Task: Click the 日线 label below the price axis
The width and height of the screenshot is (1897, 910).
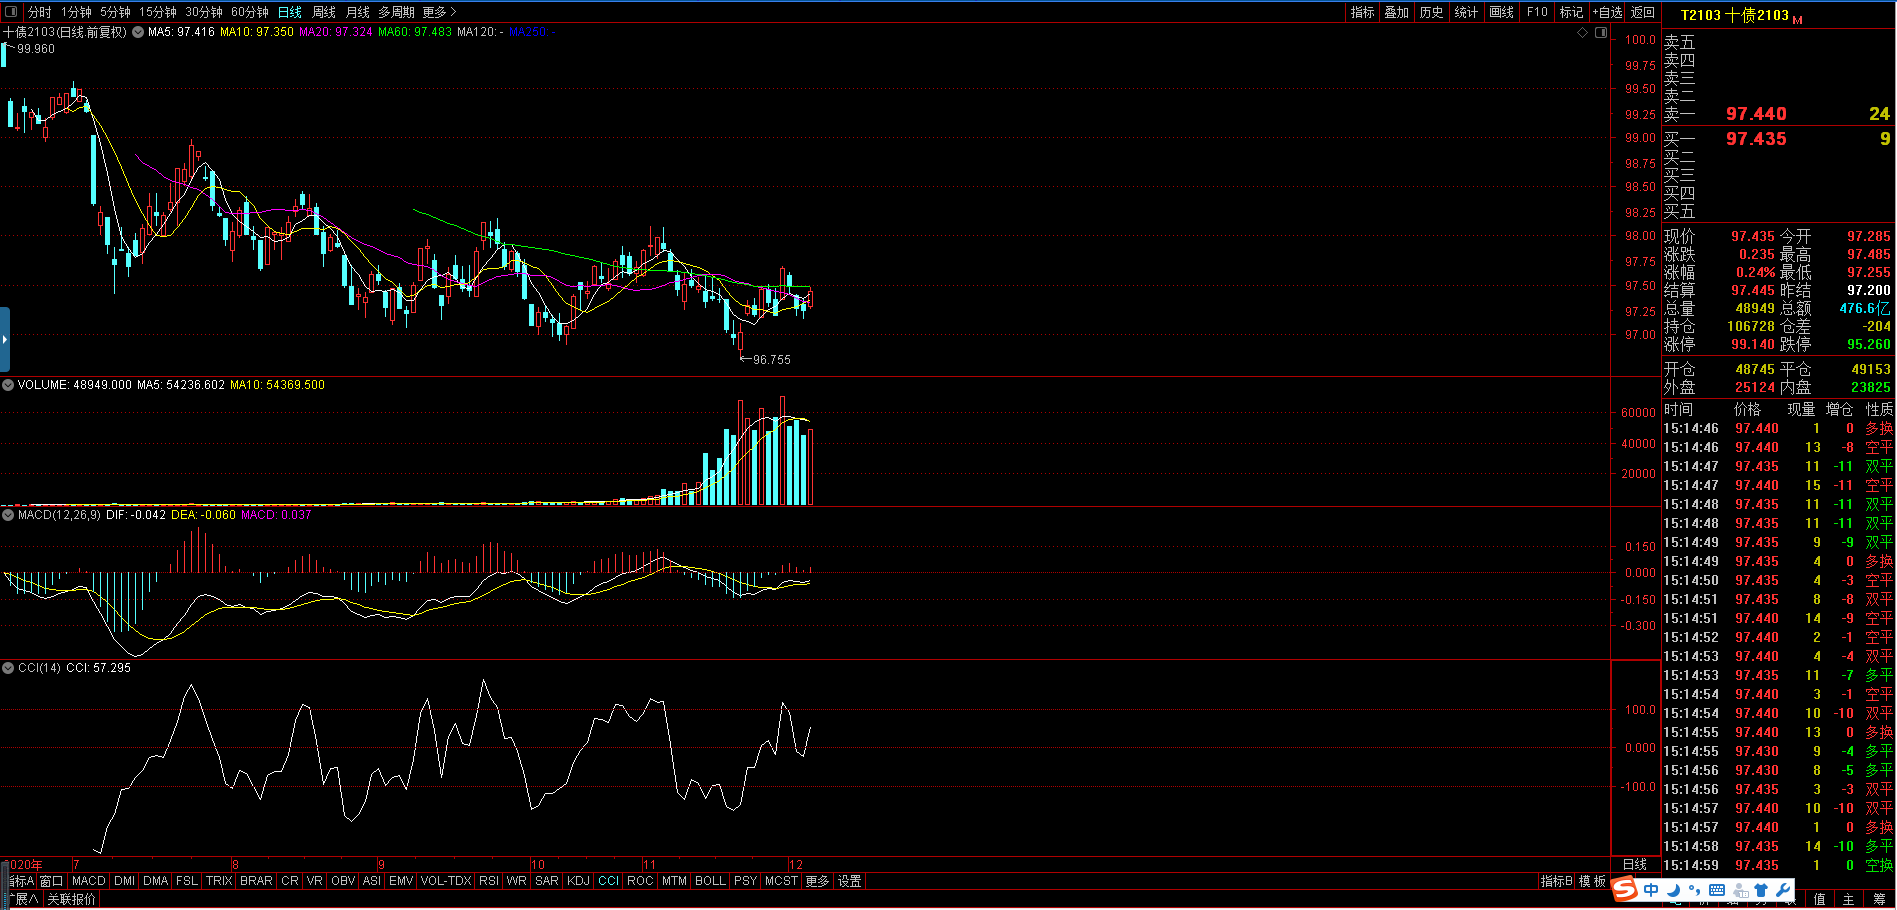Action: click(1635, 864)
